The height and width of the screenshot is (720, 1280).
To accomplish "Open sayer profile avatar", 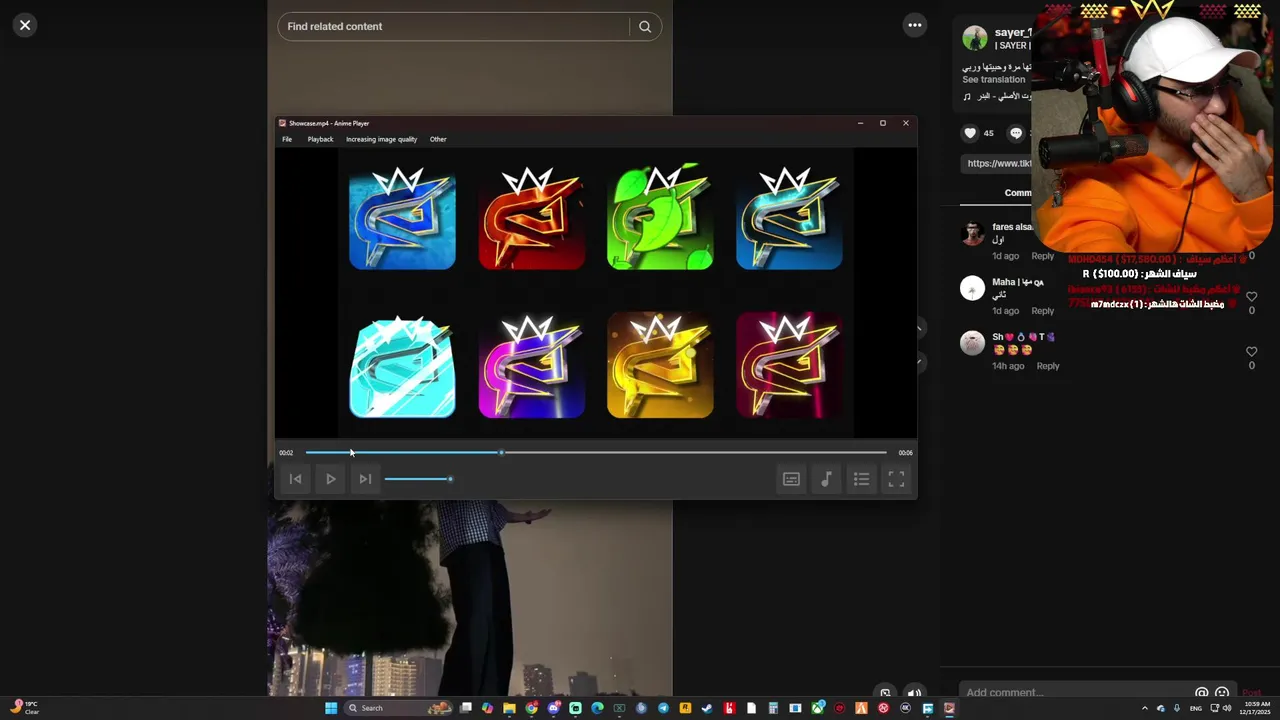I will click(x=974, y=38).
